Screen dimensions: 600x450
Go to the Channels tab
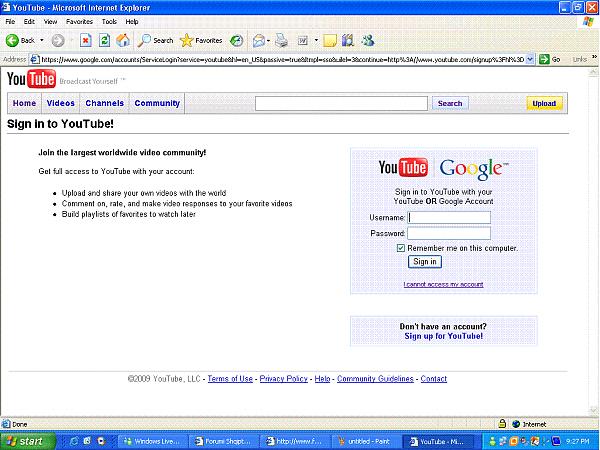tap(104, 103)
